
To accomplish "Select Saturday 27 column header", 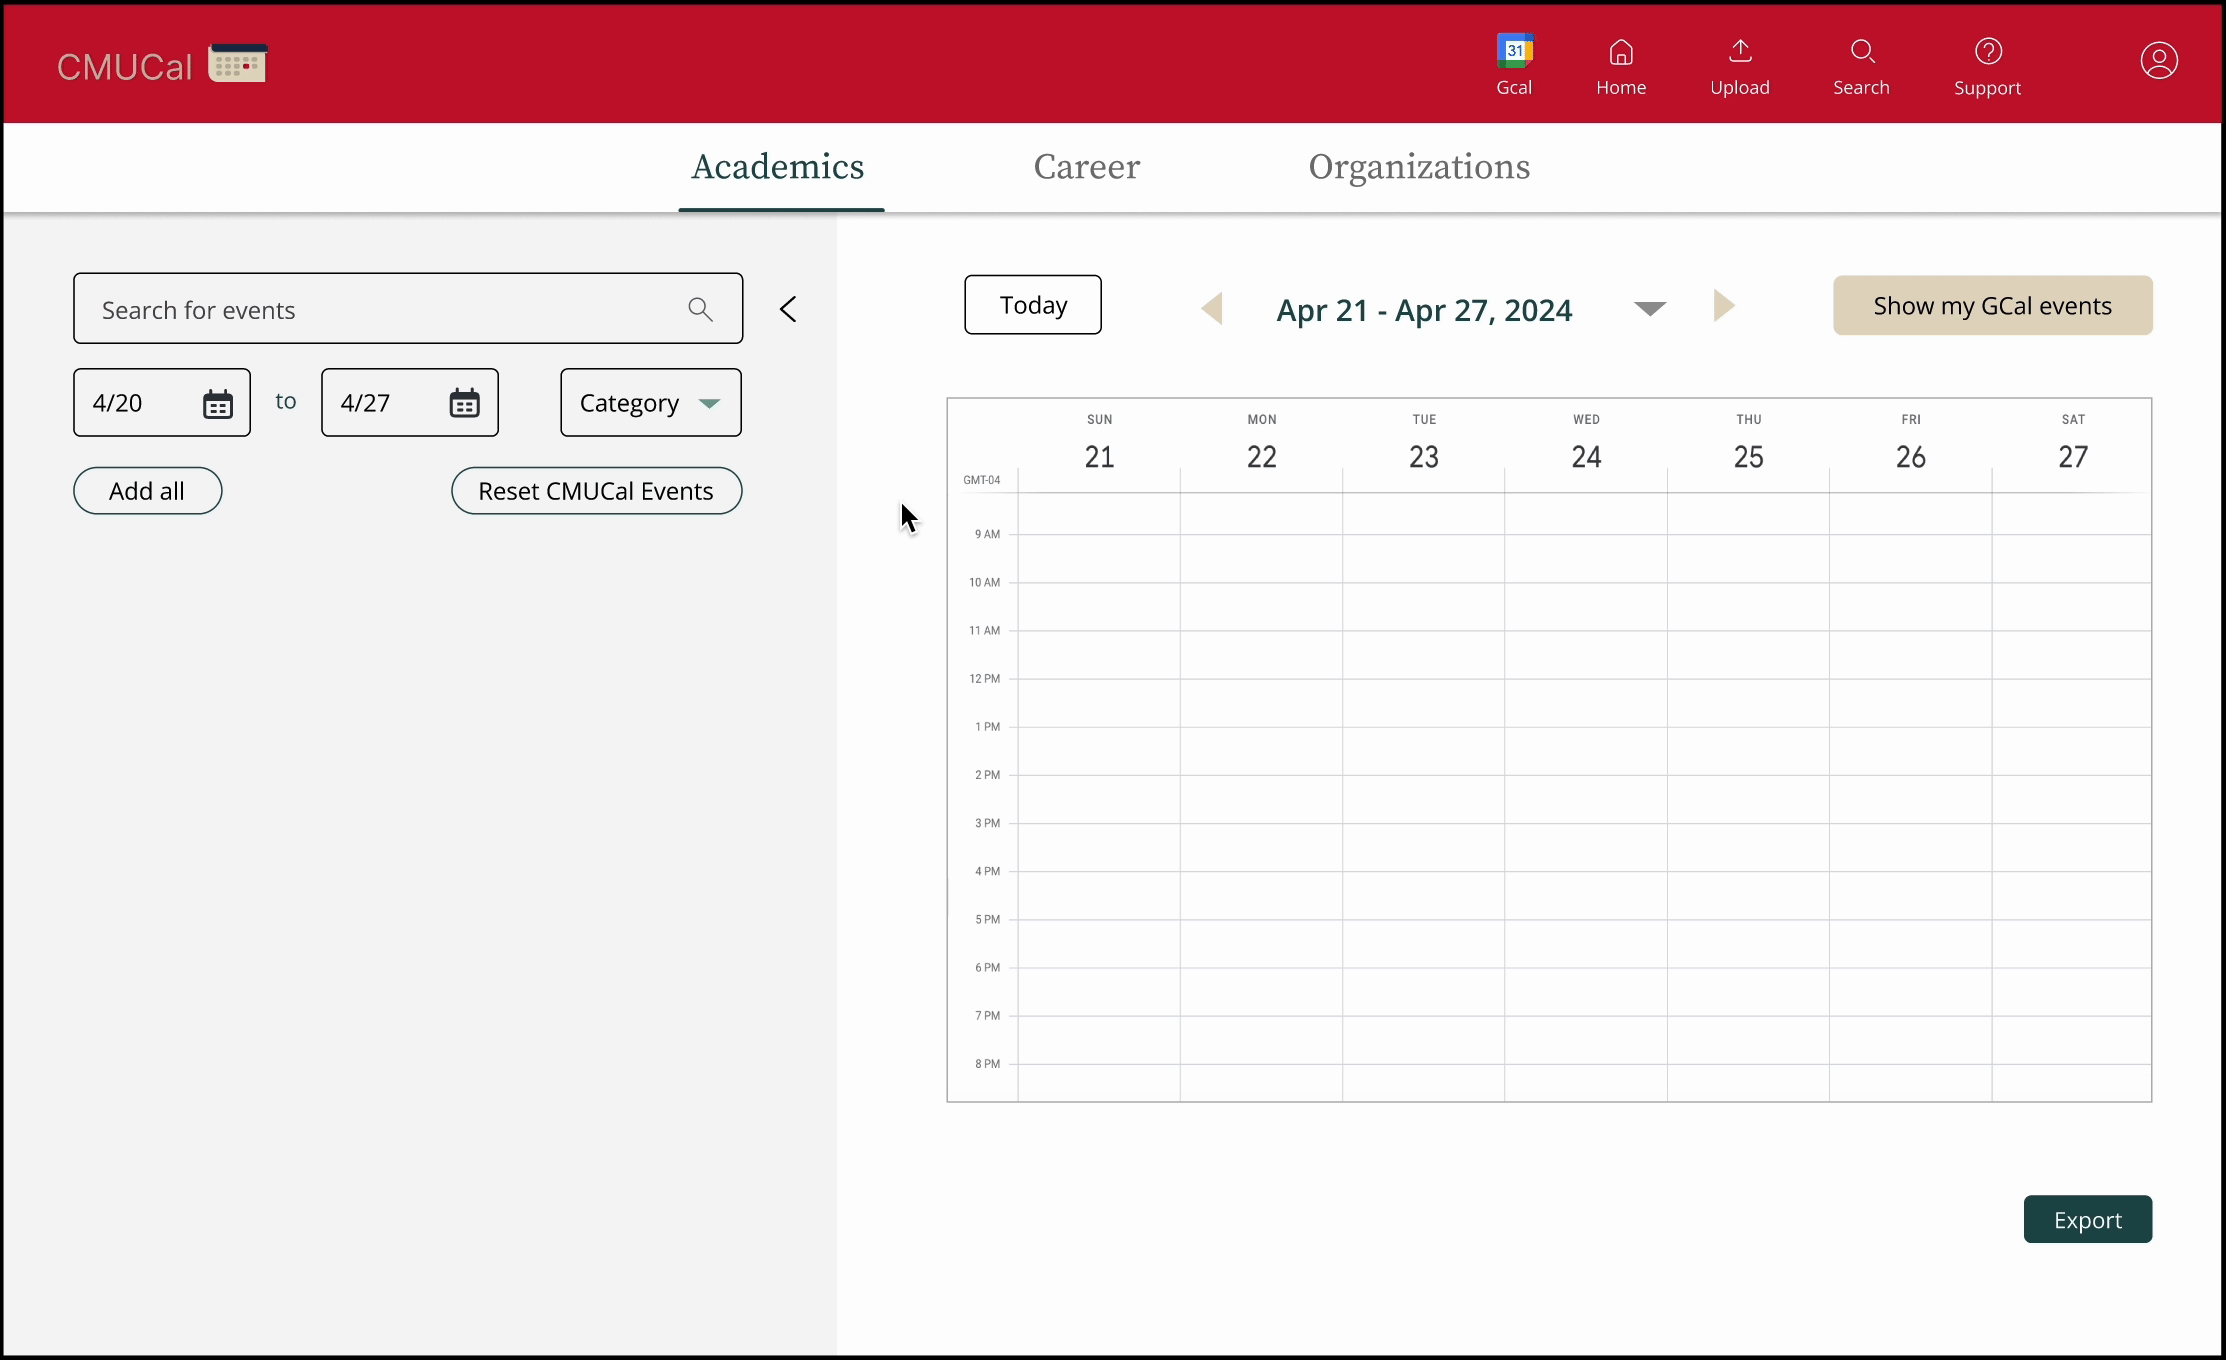I will pos(2073,443).
